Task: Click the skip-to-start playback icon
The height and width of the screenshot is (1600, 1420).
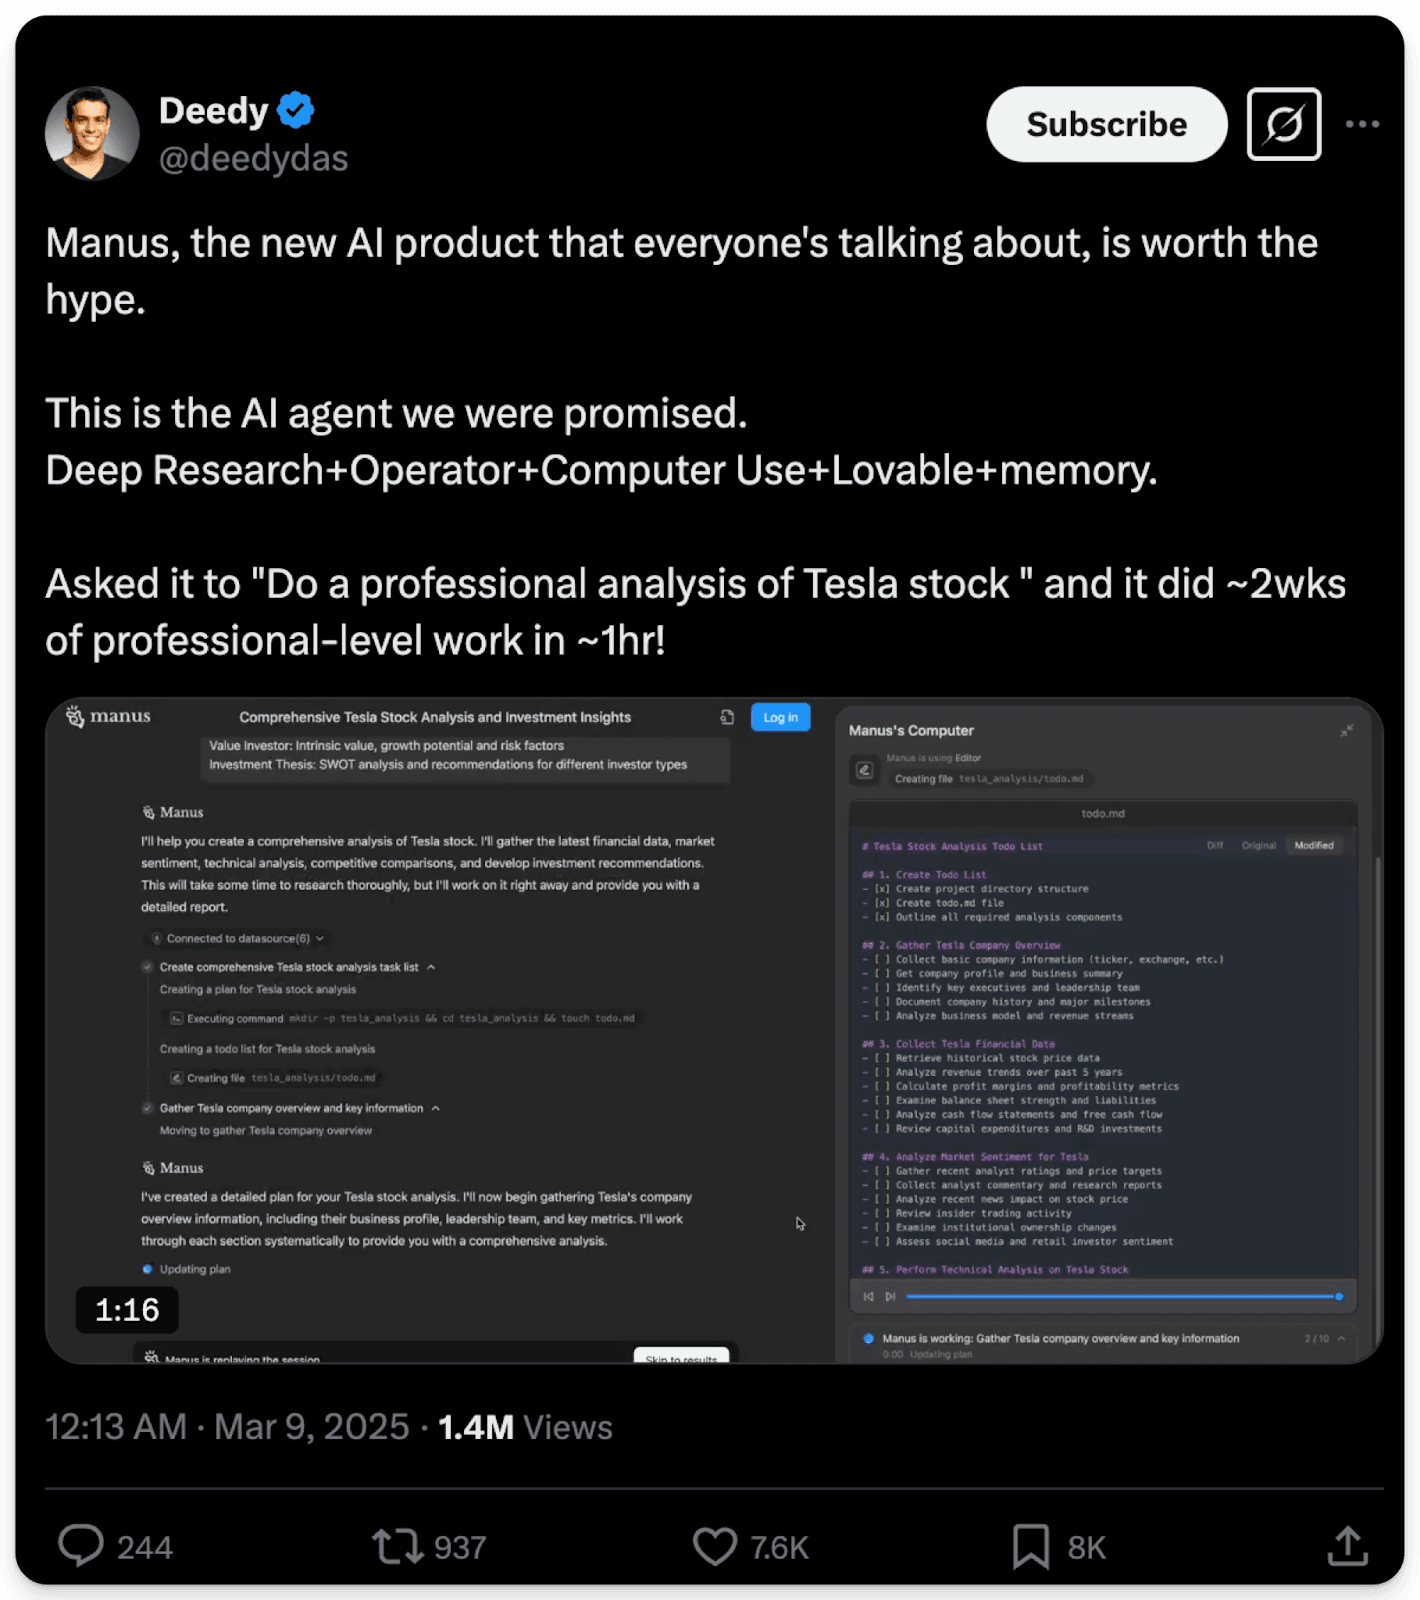Action: tap(868, 1297)
